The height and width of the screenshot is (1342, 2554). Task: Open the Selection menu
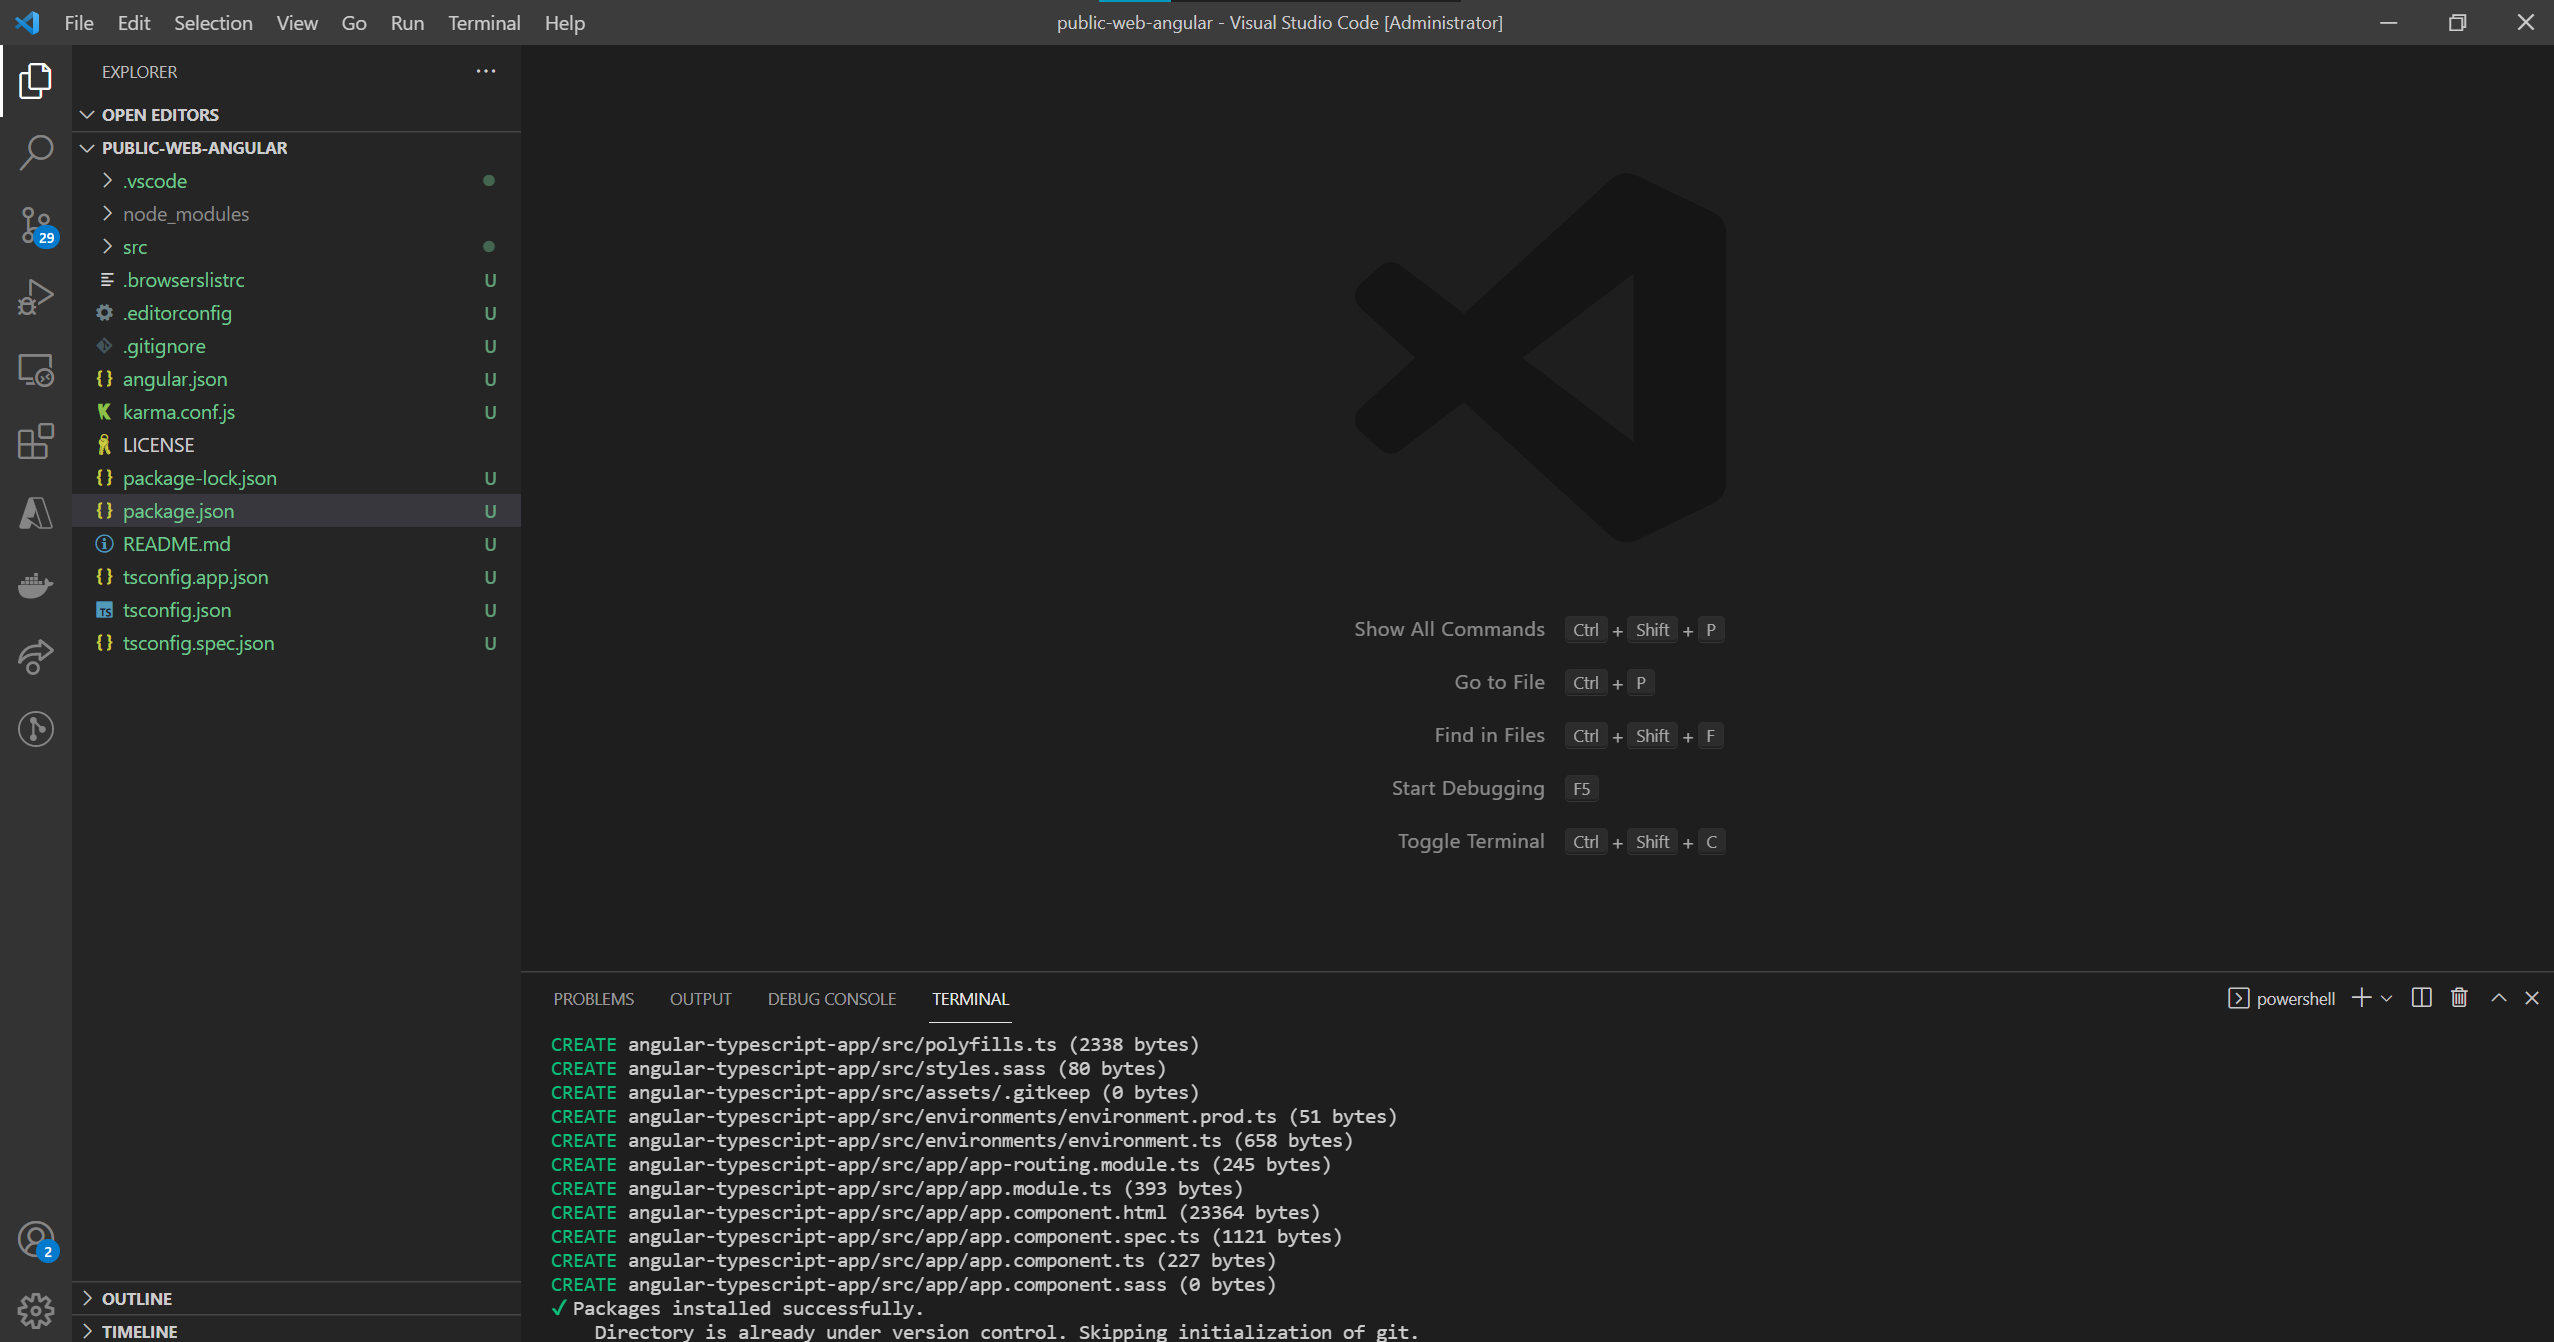pyautogui.click(x=213, y=22)
